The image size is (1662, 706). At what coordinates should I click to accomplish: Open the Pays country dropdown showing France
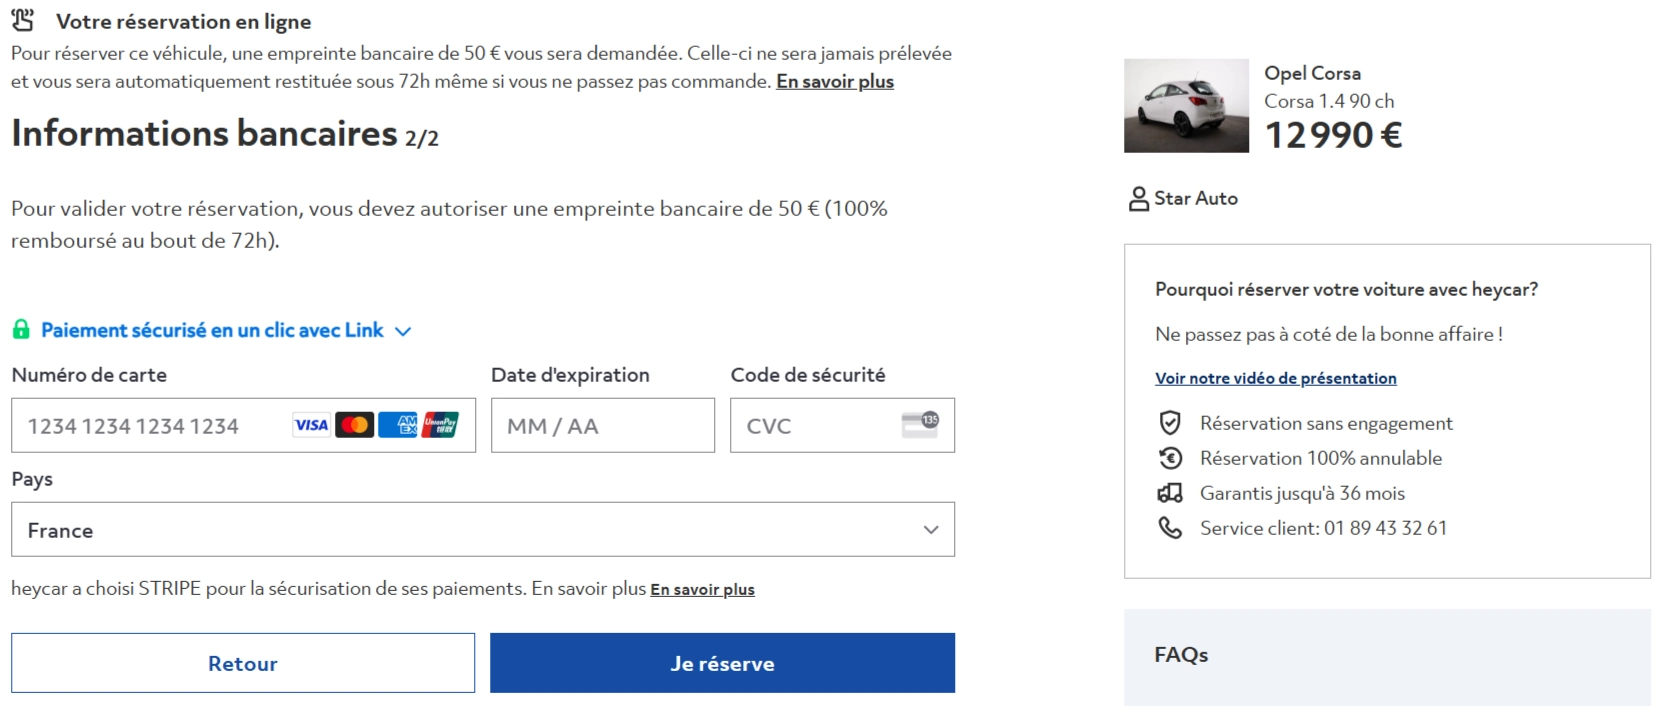tap(483, 529)
